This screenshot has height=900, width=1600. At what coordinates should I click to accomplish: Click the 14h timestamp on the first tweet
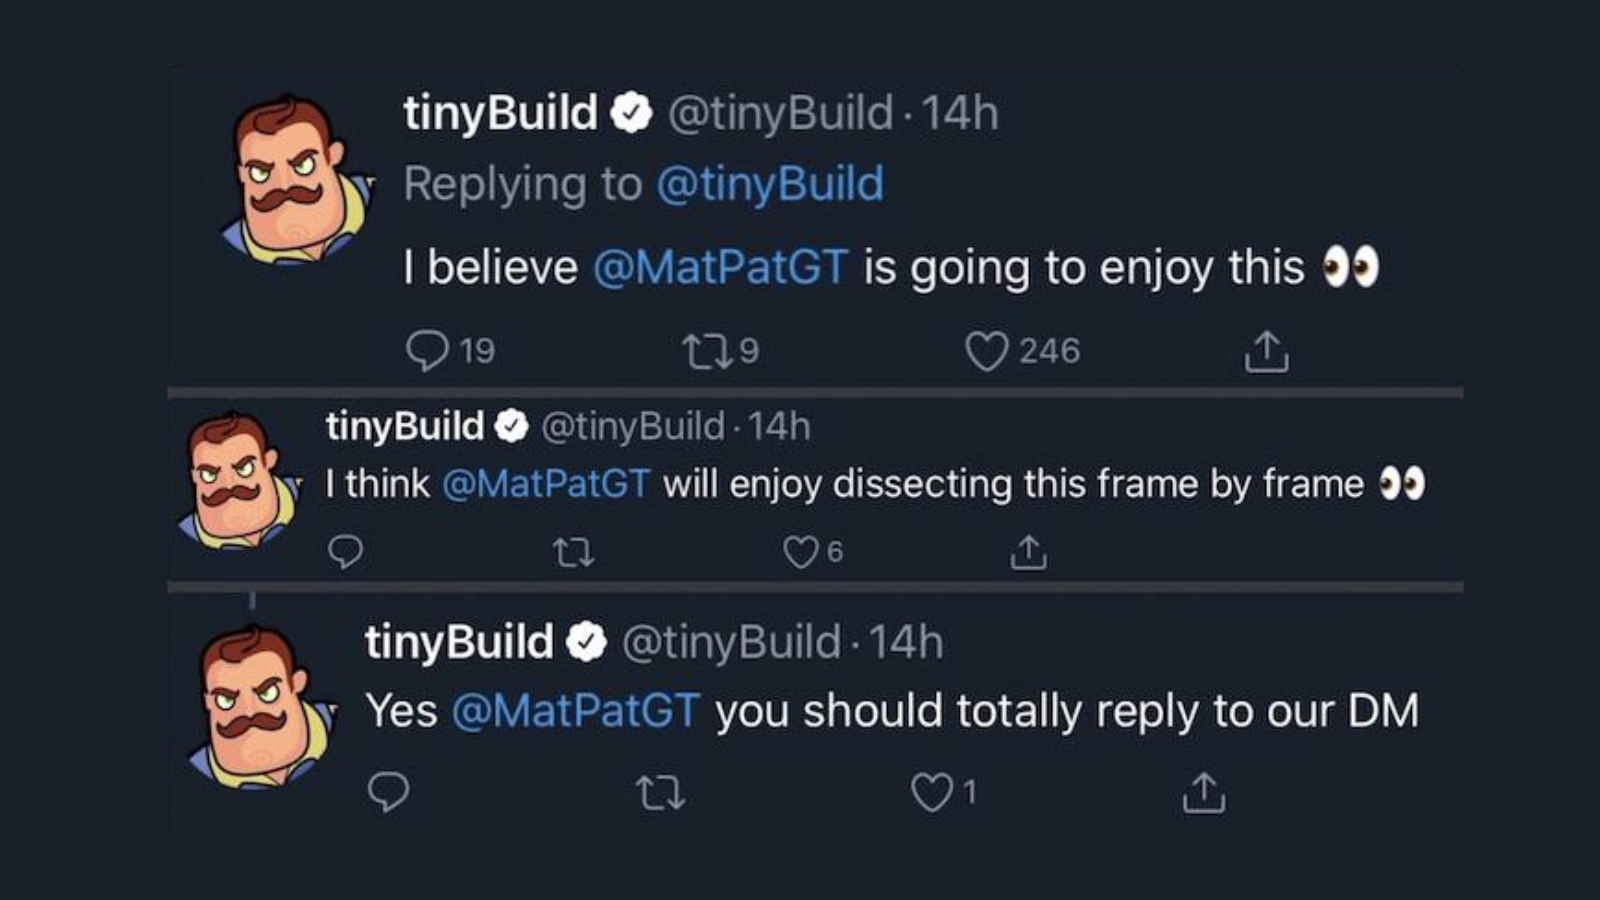tap(957, 113)
